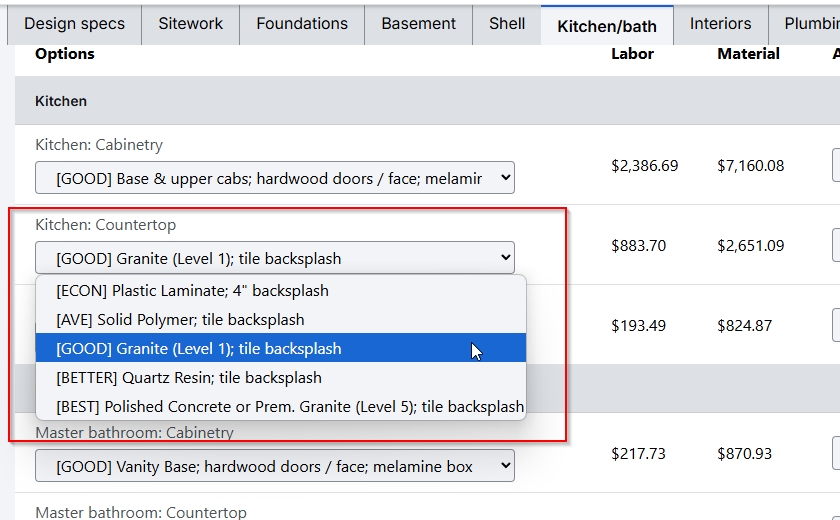Screen dimensions: 840x520
Task: Choose the BETTER Quartz Resin option
Action: [x=189, y=378]
